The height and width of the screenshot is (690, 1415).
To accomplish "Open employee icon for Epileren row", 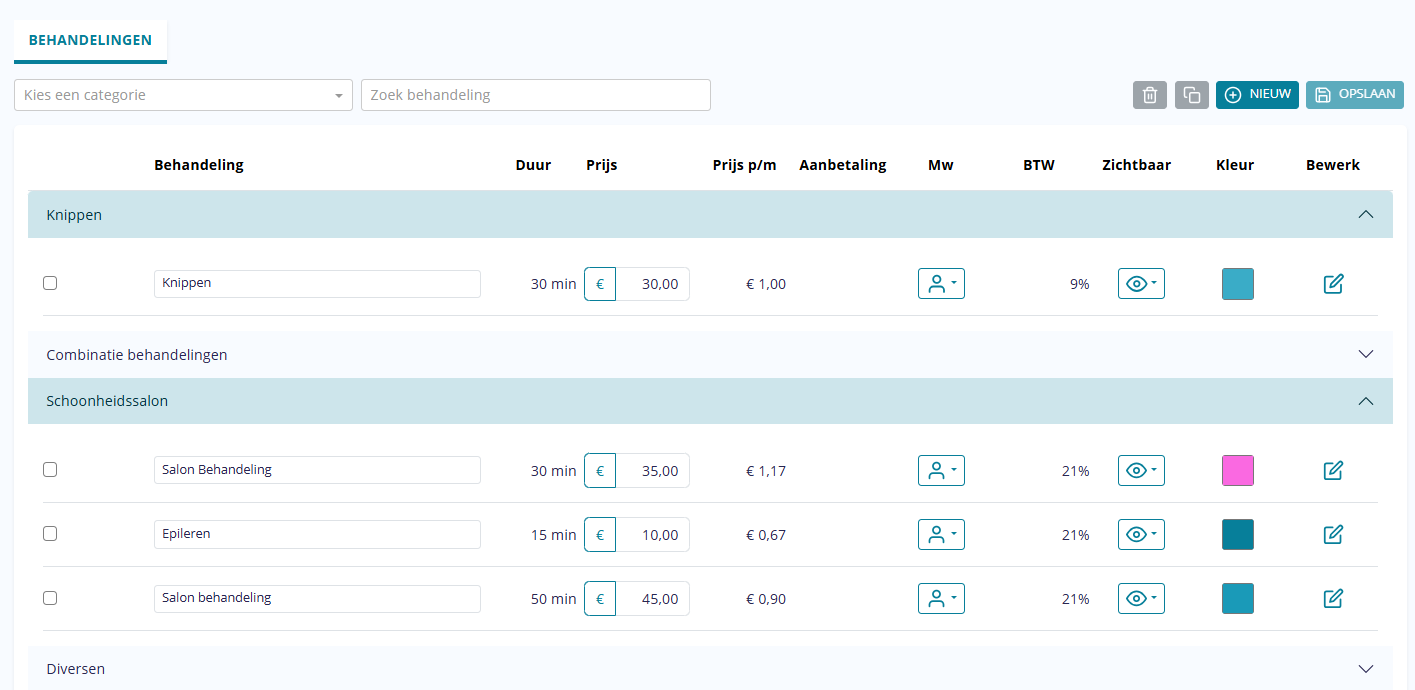I will click(941, 535).
